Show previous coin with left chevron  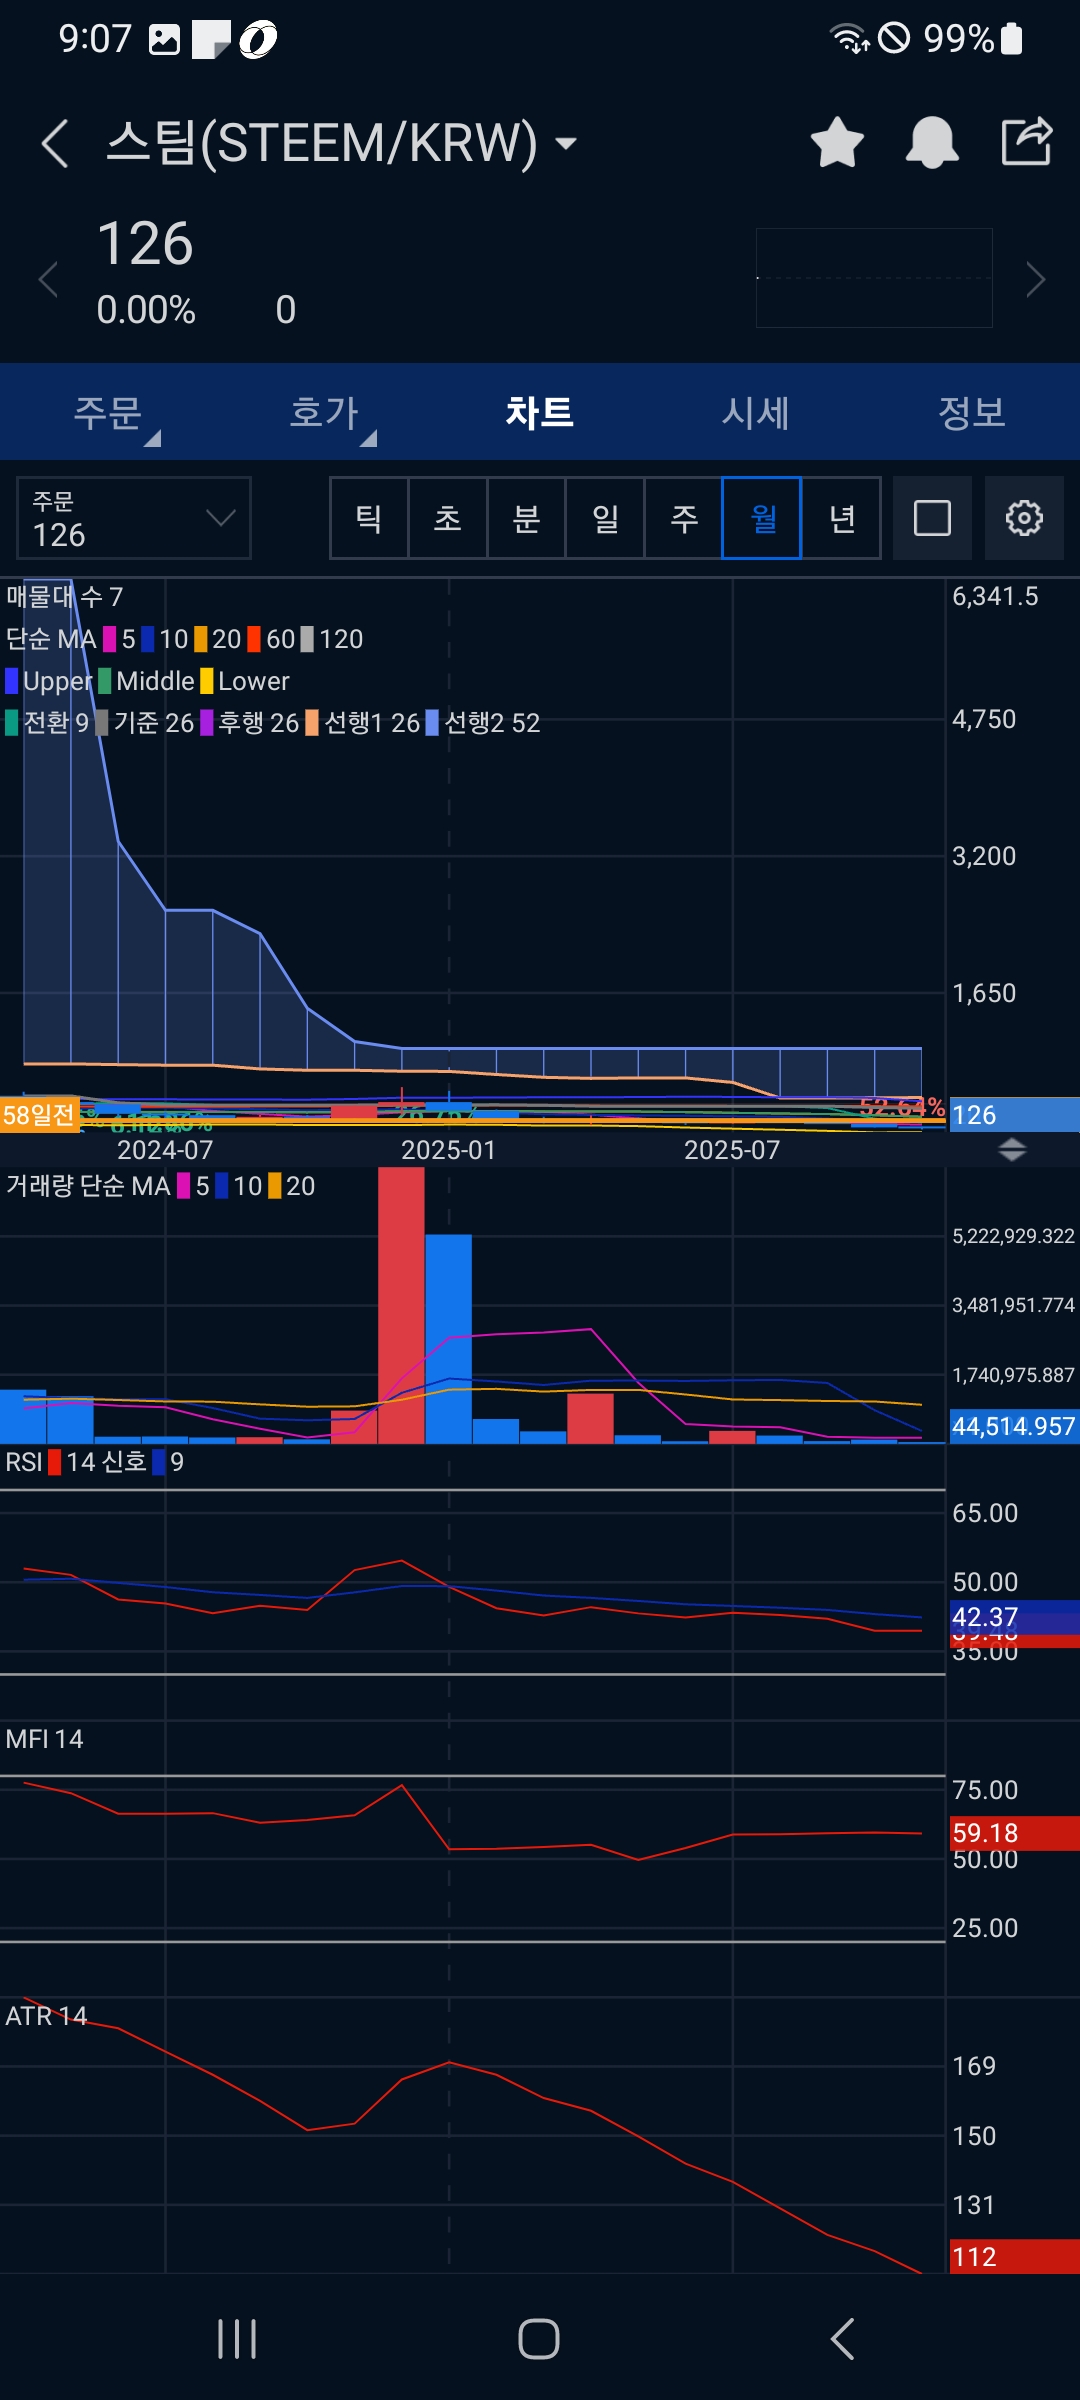[x=47, y=279]
